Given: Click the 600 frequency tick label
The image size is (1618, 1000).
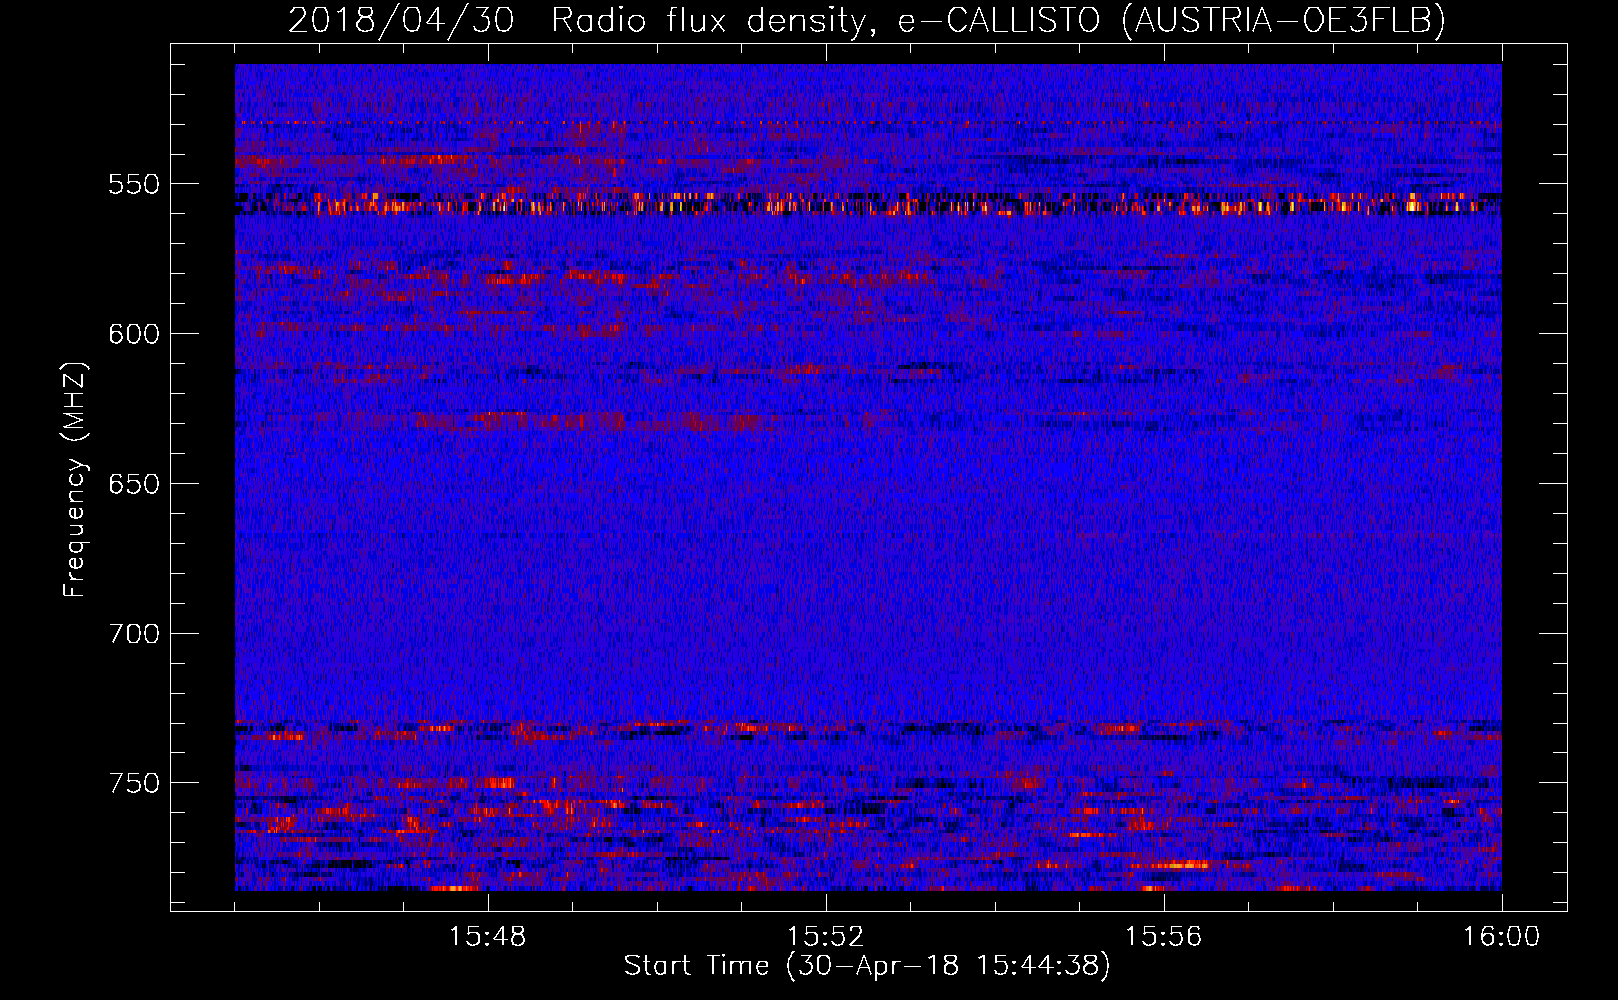Looking at the screenshot, I should pyautogui.click(x=134, y=335).
